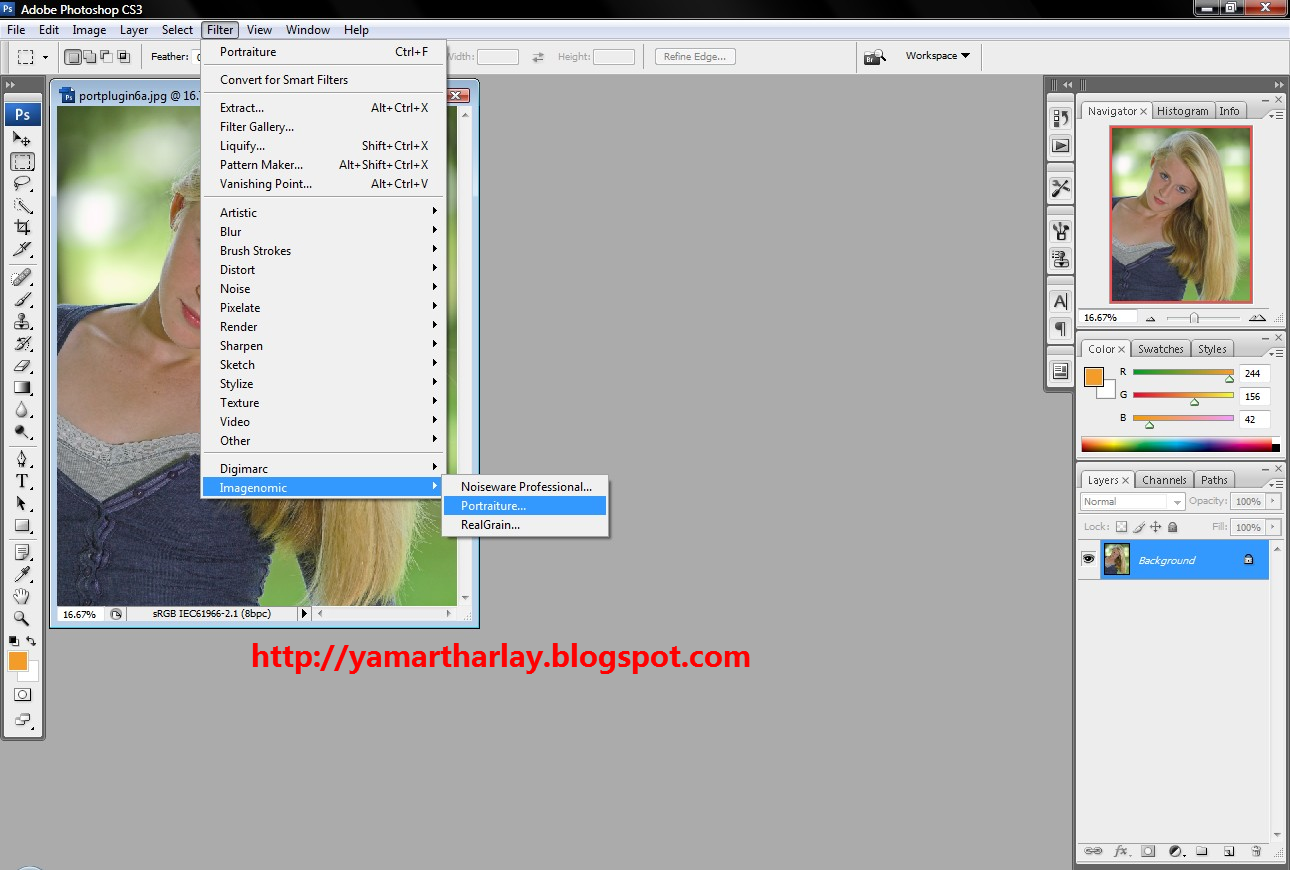Select the Lasso tool
The image size is (1290, 870).
[x=22, y=184]
